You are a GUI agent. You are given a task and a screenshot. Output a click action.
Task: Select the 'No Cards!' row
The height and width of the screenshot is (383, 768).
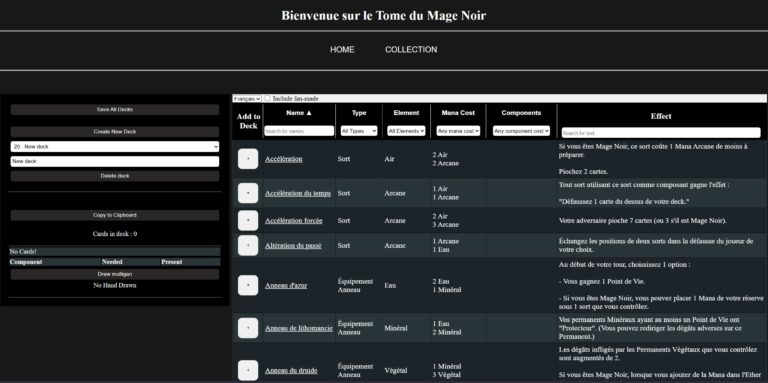coord(115,251)
